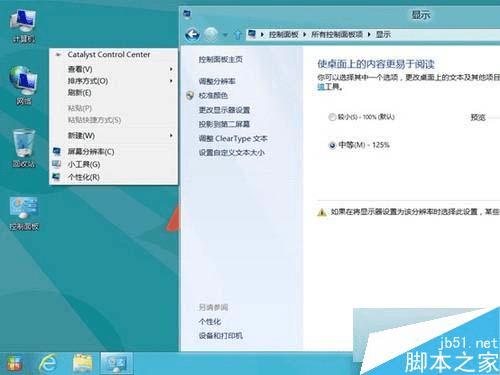Open the Recycle Bin desktop icon
Screen dimensions: 500x375
click(23, 148)
